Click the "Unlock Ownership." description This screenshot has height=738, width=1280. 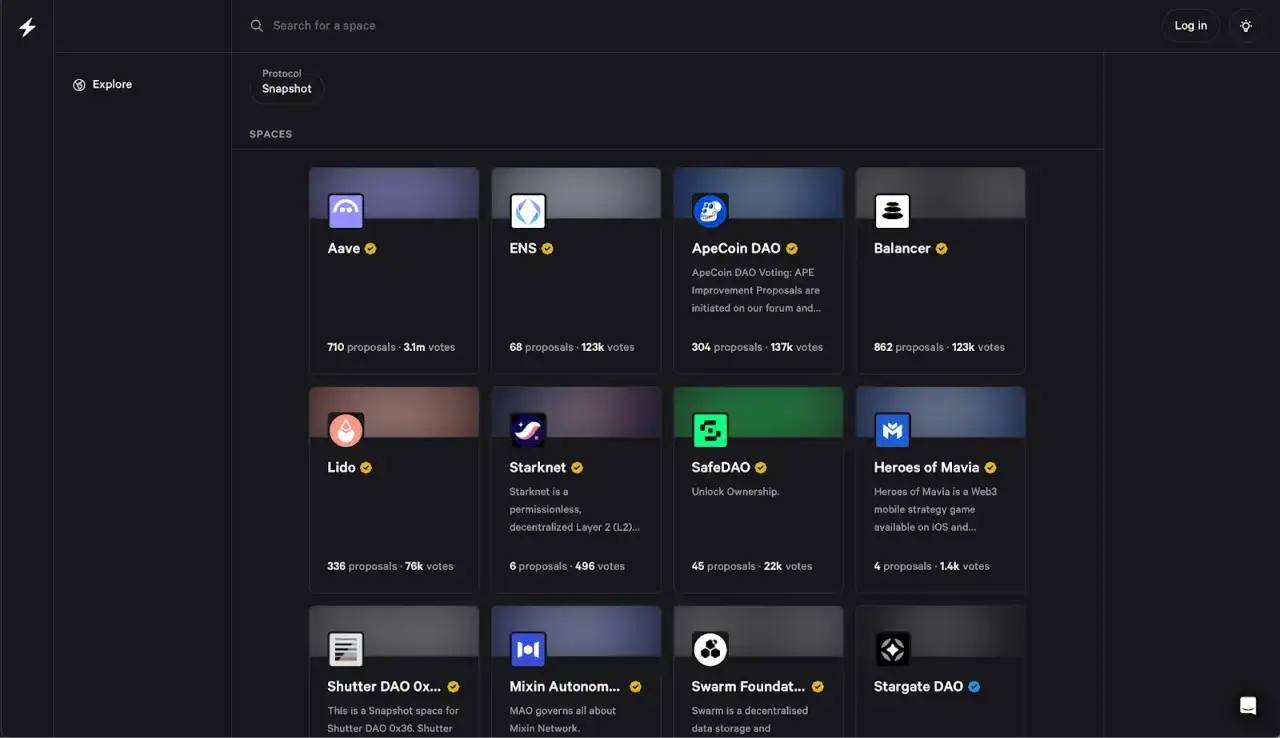click(x=735, y=492)
